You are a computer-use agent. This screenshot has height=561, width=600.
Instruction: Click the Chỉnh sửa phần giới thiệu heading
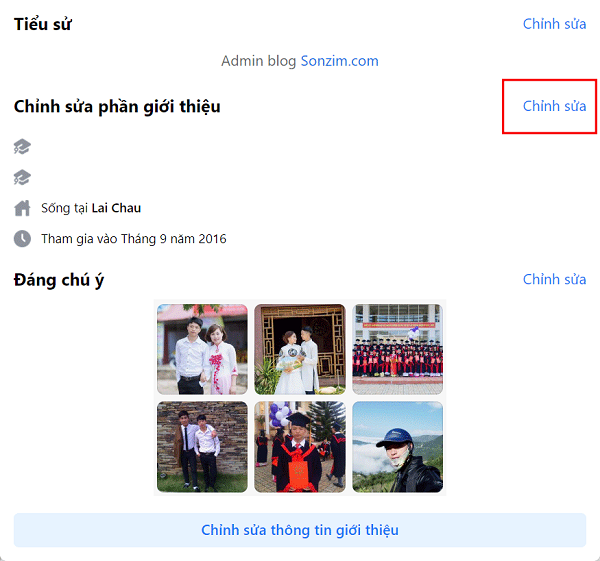(117, 106)
